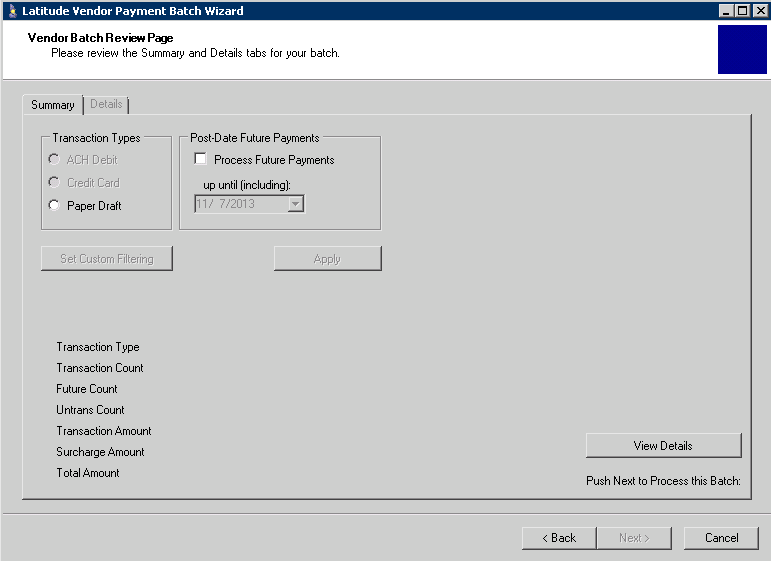Click 'Push Next to Process this Batch' text
Image resolution: width=771 pixels, height=561 pixels.
[x=663, y=481]
